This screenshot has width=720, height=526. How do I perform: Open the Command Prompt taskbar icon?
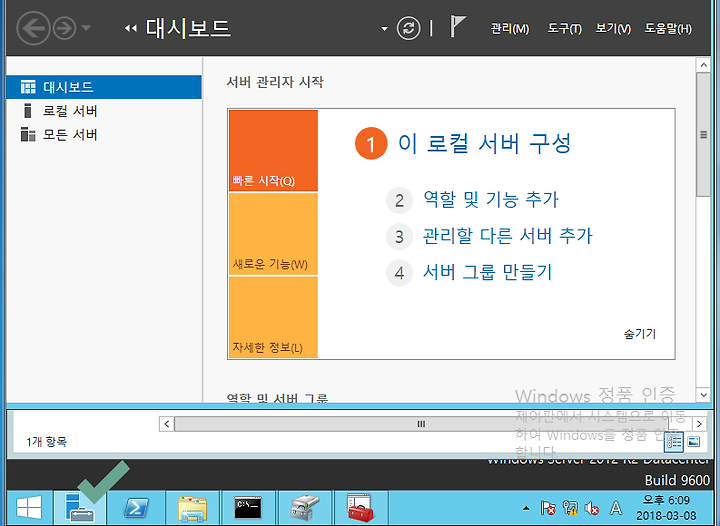click(x=248, y=508)
